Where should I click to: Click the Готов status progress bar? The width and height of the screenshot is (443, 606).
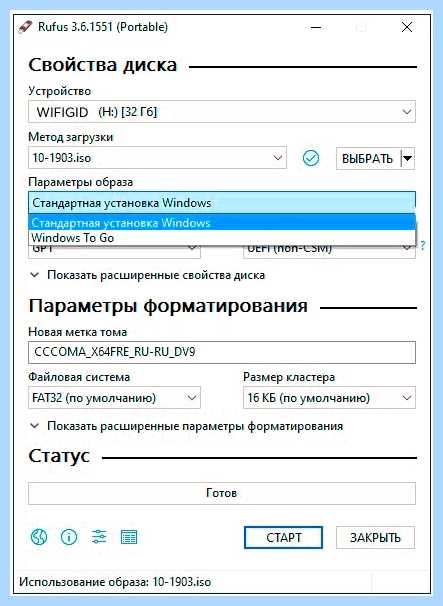(x=222, y=493)
